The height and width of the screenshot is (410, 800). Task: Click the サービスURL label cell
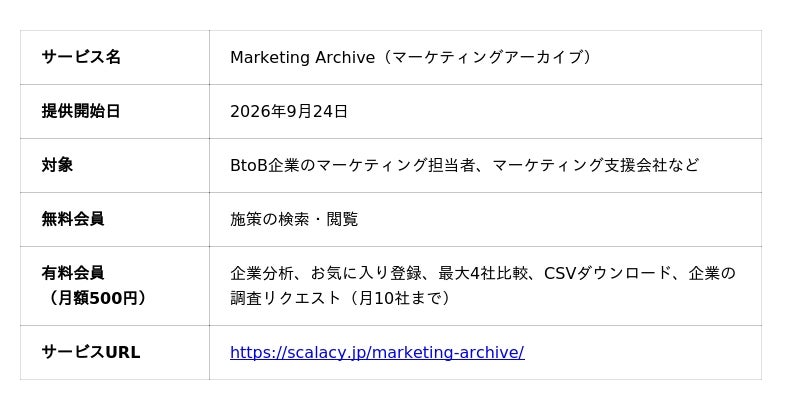115,352
